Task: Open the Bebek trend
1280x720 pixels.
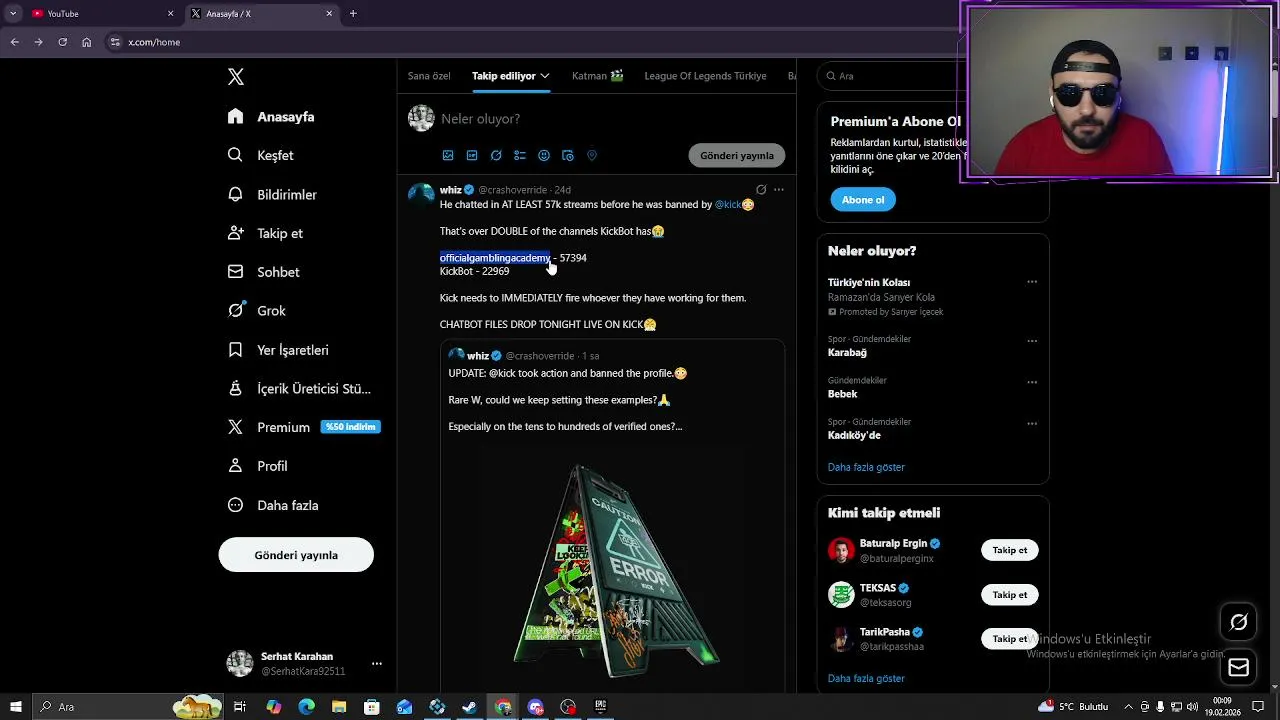Action: (843, 394)
